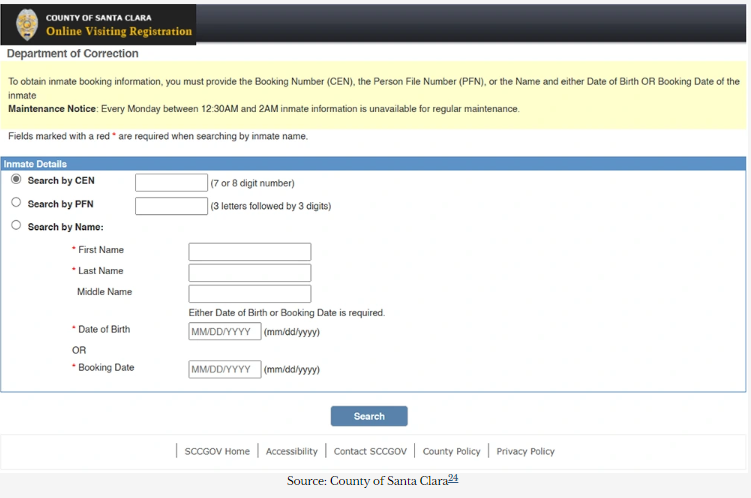Choose the Search by PFN radio option
This screenshot has width=751, height=498.
coord(16,202)
